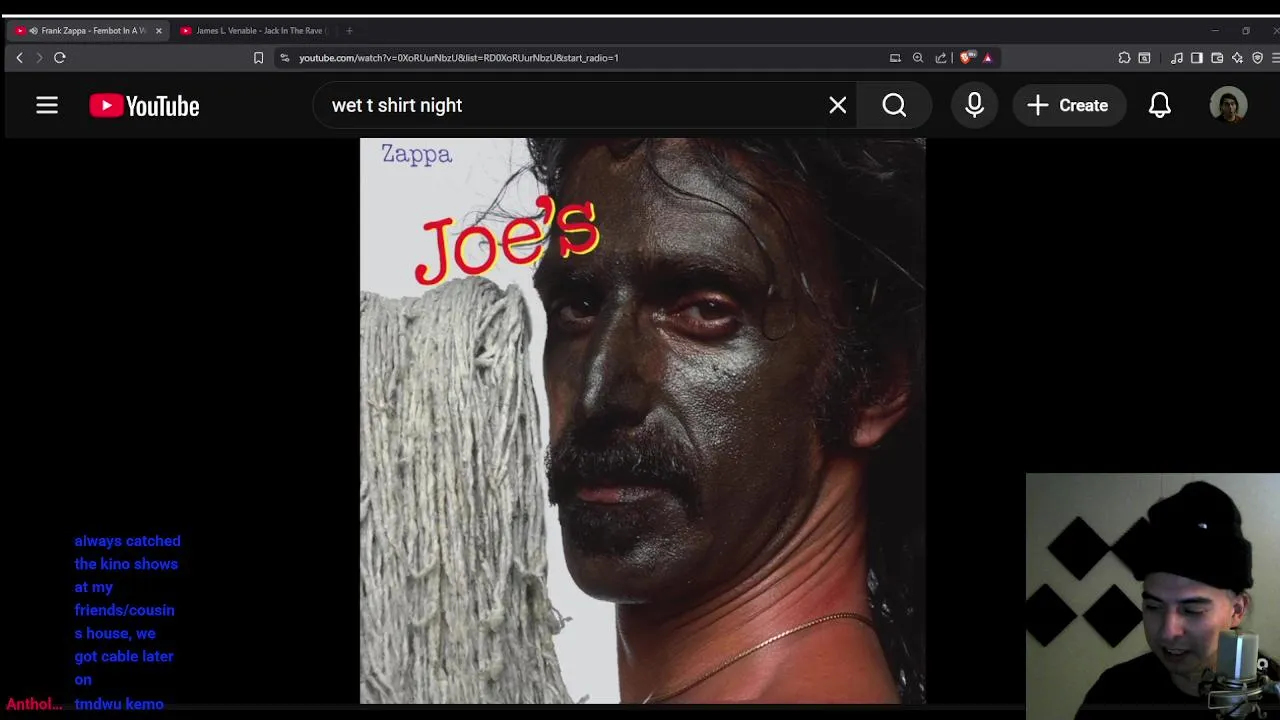Open a new browser tab
1280x720 pixels.
click(349, 31)
